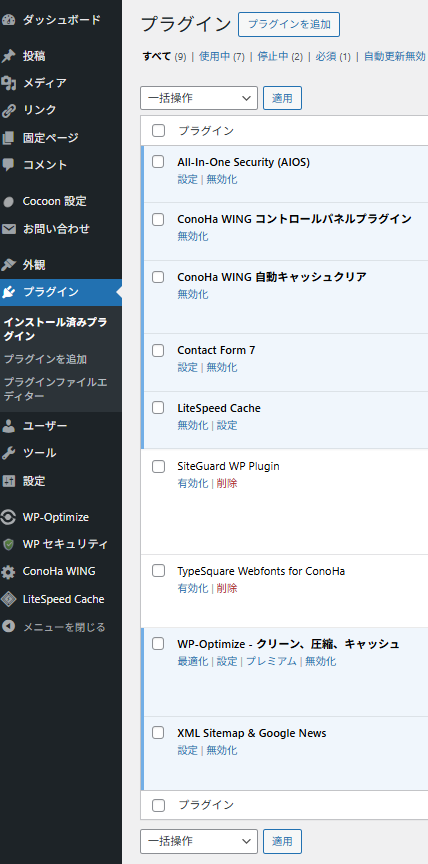
Task: Click the speech bubble icon beside コメント
Action: pyautogui.click(x=8, y=165)
